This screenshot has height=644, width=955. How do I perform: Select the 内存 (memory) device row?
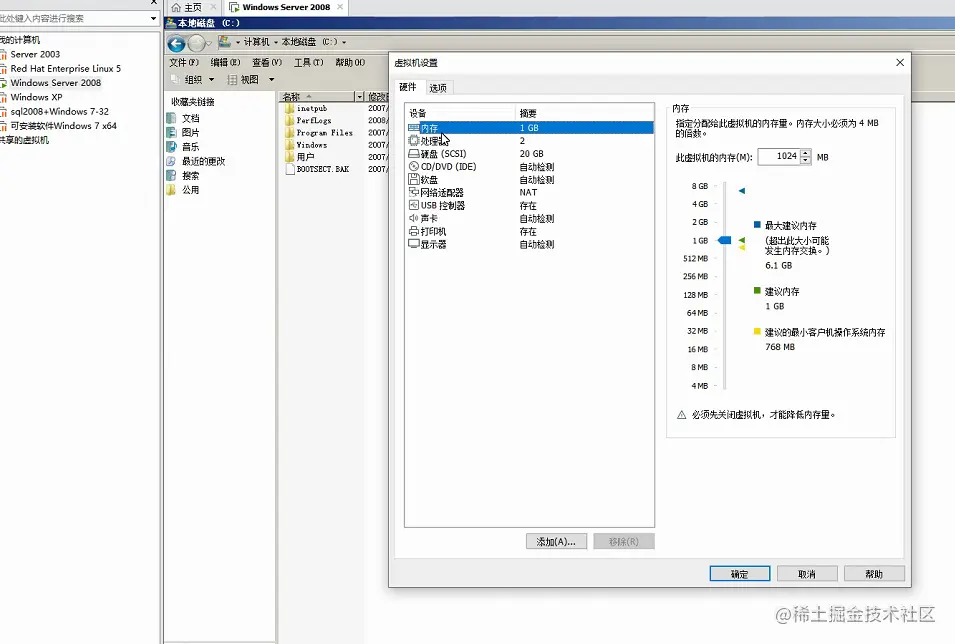tap(530, 128)
